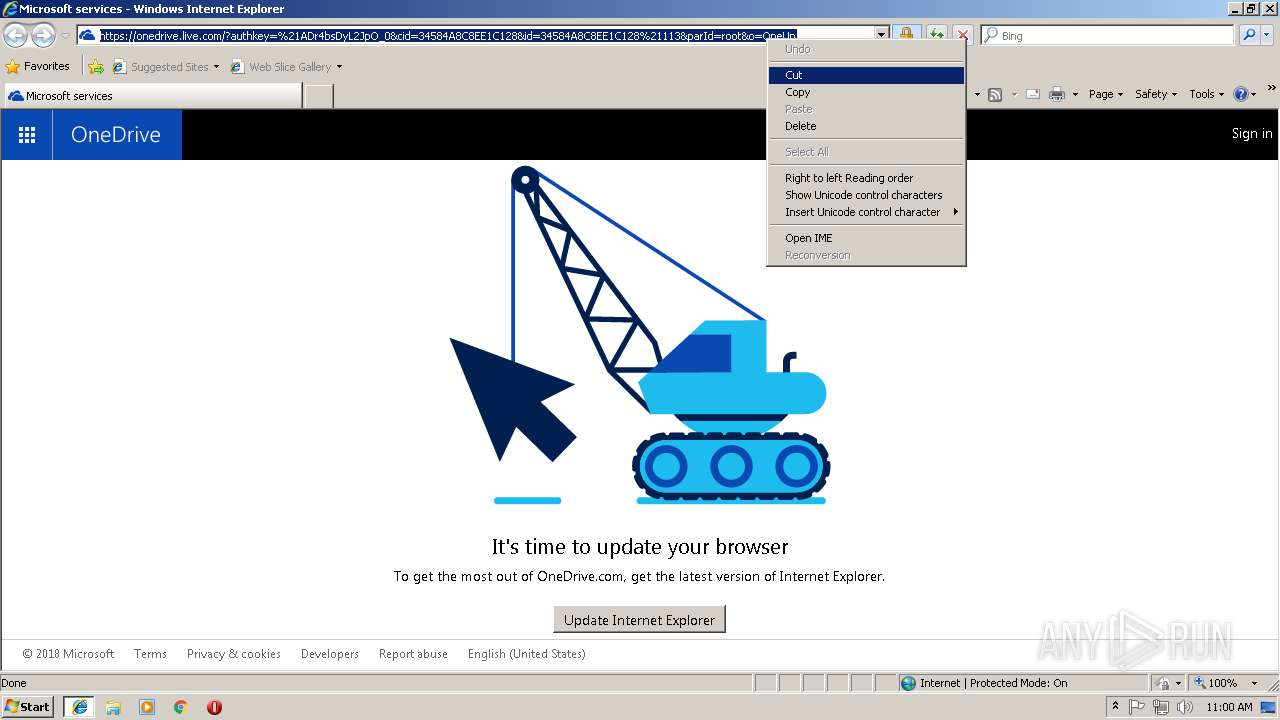Open Google Chrome taskbar icon
1280x720 pixels.
181,707
